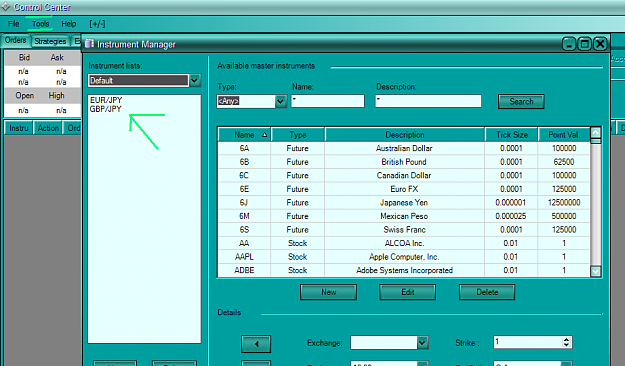This screenshot has width=625, height=366.
Task: Select the AAPL Apple Computer row
Action: tap(404, 257)
